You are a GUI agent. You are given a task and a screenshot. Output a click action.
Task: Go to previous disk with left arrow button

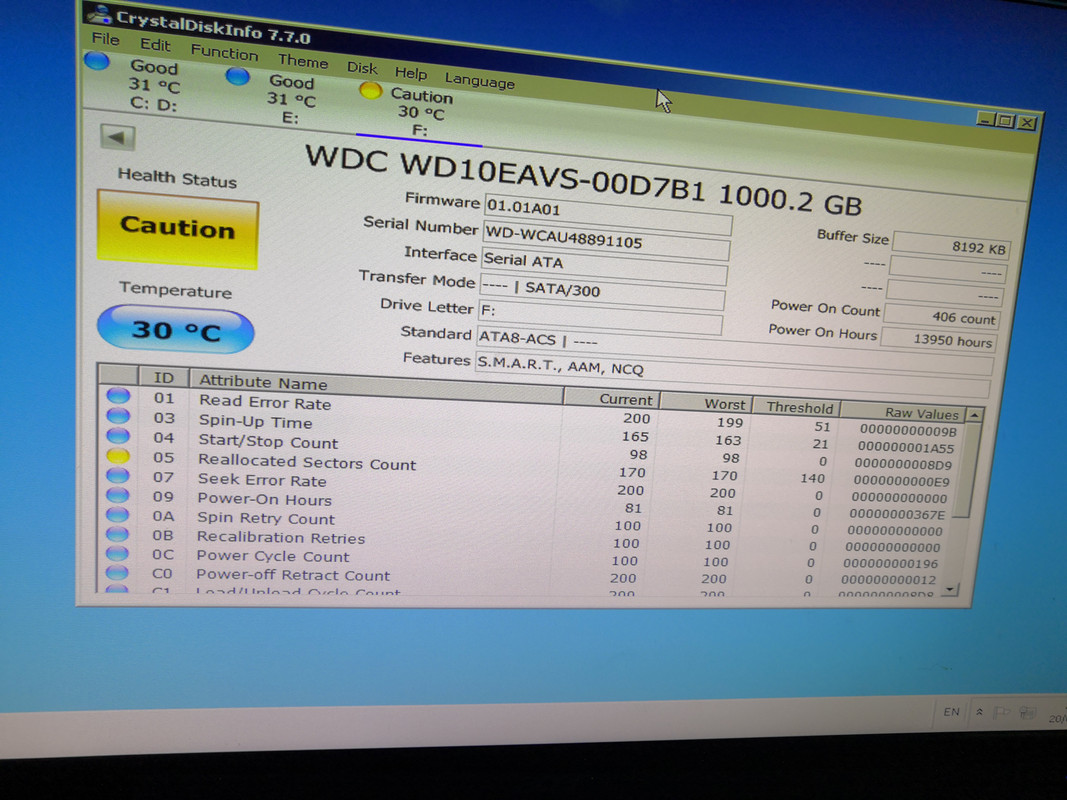click(117, 137)
